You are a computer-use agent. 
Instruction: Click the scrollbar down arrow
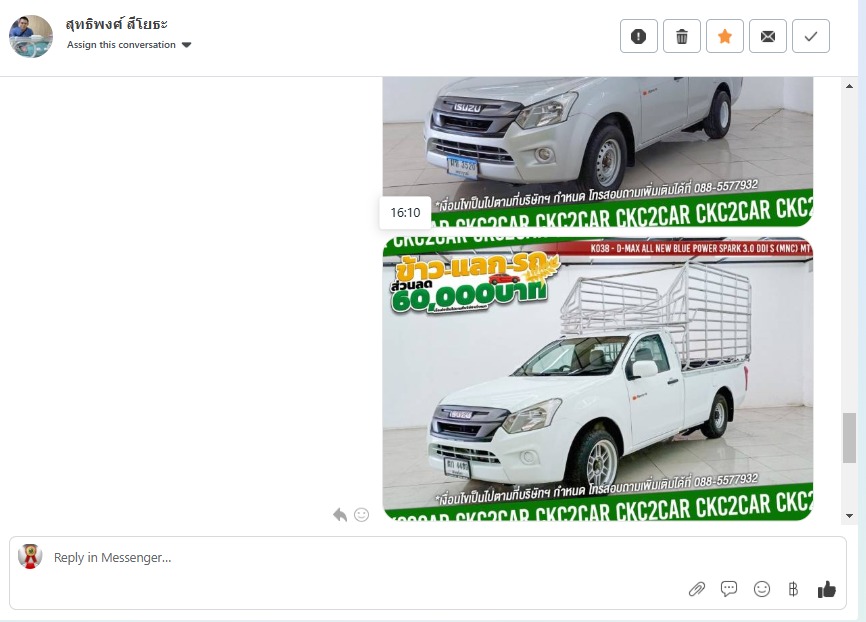point(849,516)
